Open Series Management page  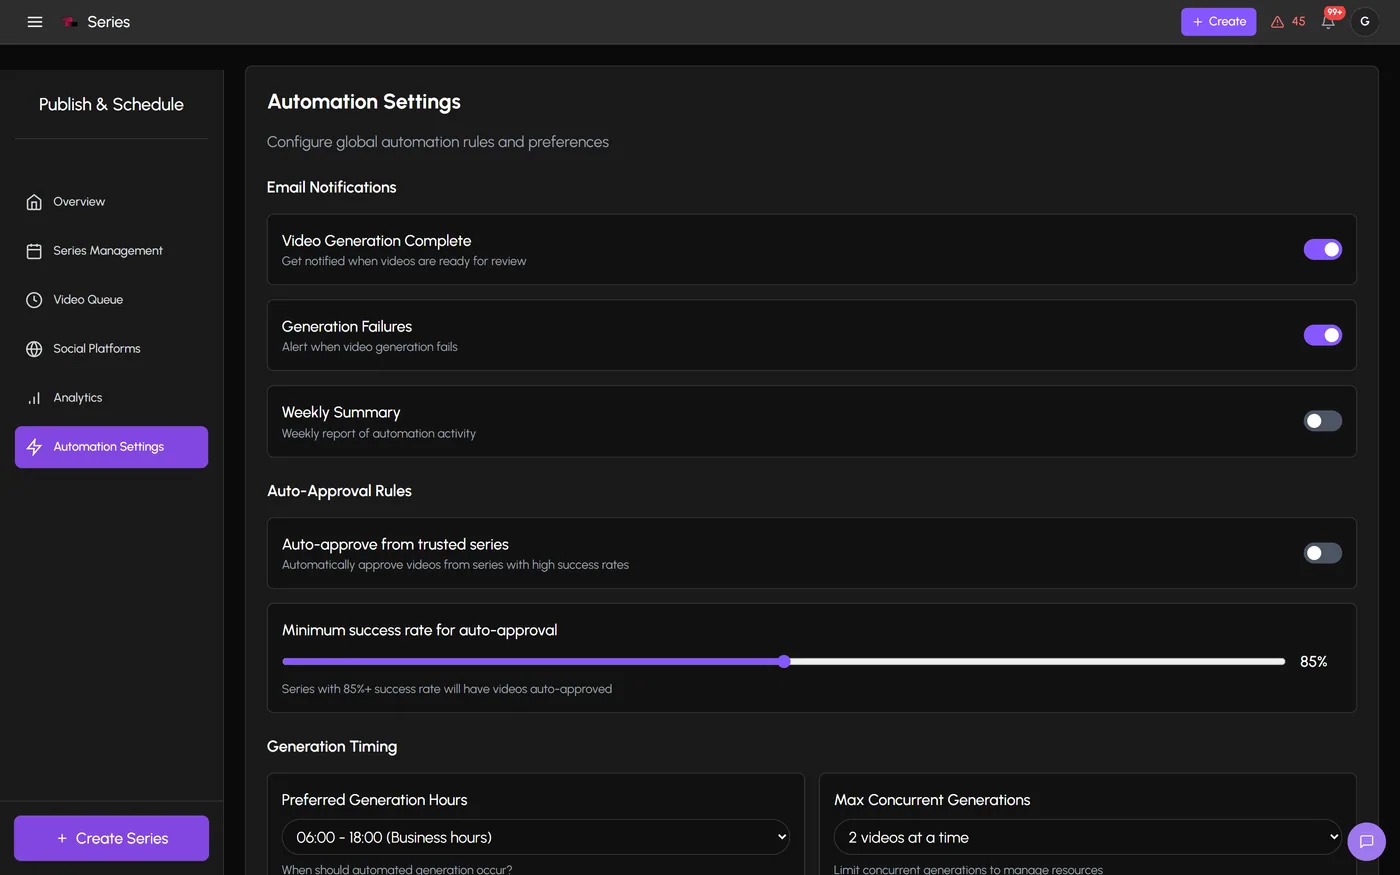click(x=111, y=251)
